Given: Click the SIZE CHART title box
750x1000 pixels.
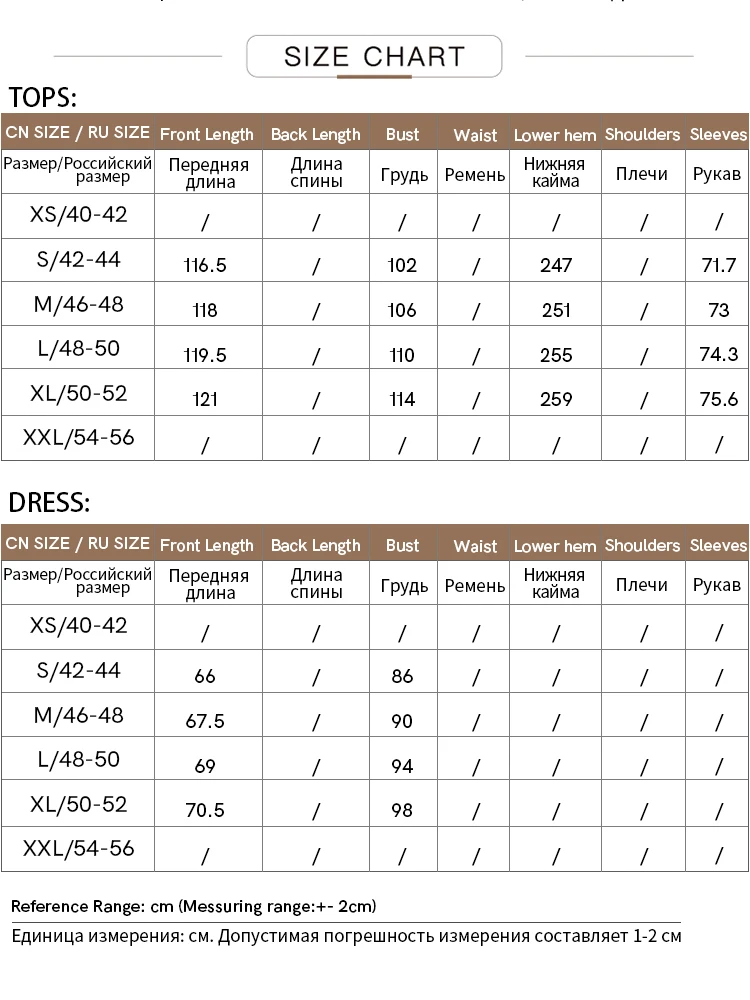Looking at the screenshot, I should point(374,56).
